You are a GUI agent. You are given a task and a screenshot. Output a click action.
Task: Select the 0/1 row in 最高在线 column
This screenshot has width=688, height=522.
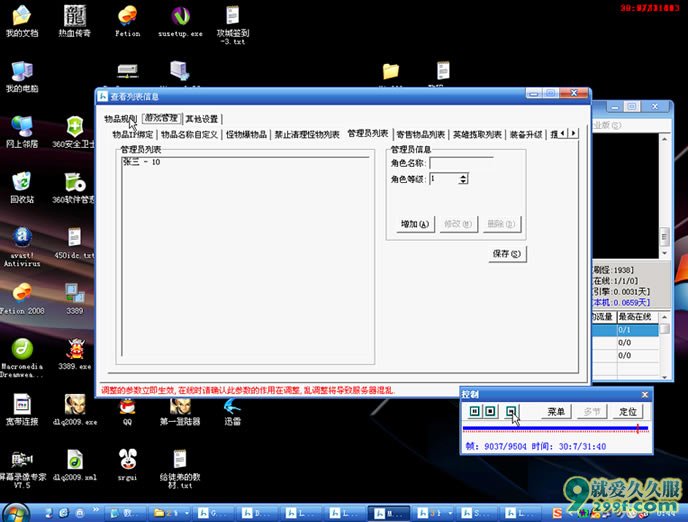click(638, 329)
